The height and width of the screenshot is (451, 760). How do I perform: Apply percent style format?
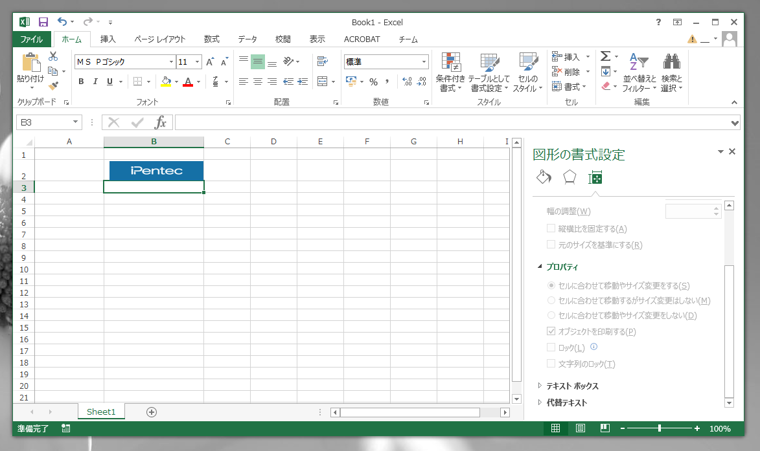373,81
